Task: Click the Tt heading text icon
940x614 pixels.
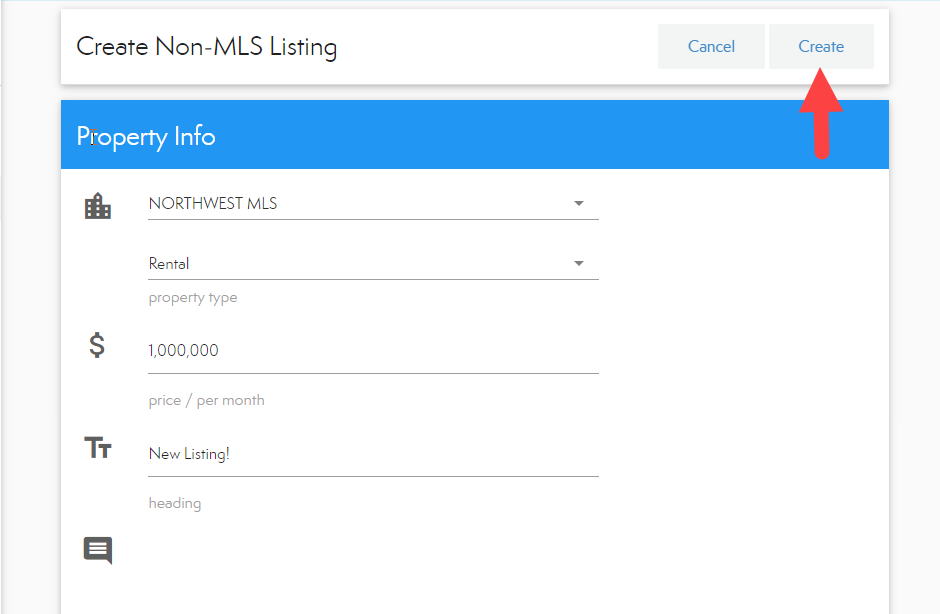Action: (x=98, y=448)
